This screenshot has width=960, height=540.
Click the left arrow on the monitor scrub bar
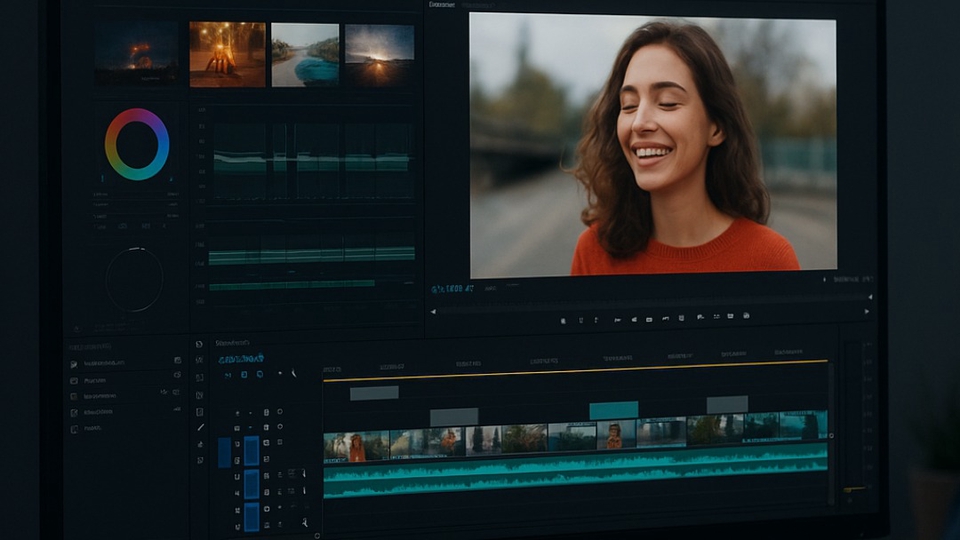click(x=433, y=312)
